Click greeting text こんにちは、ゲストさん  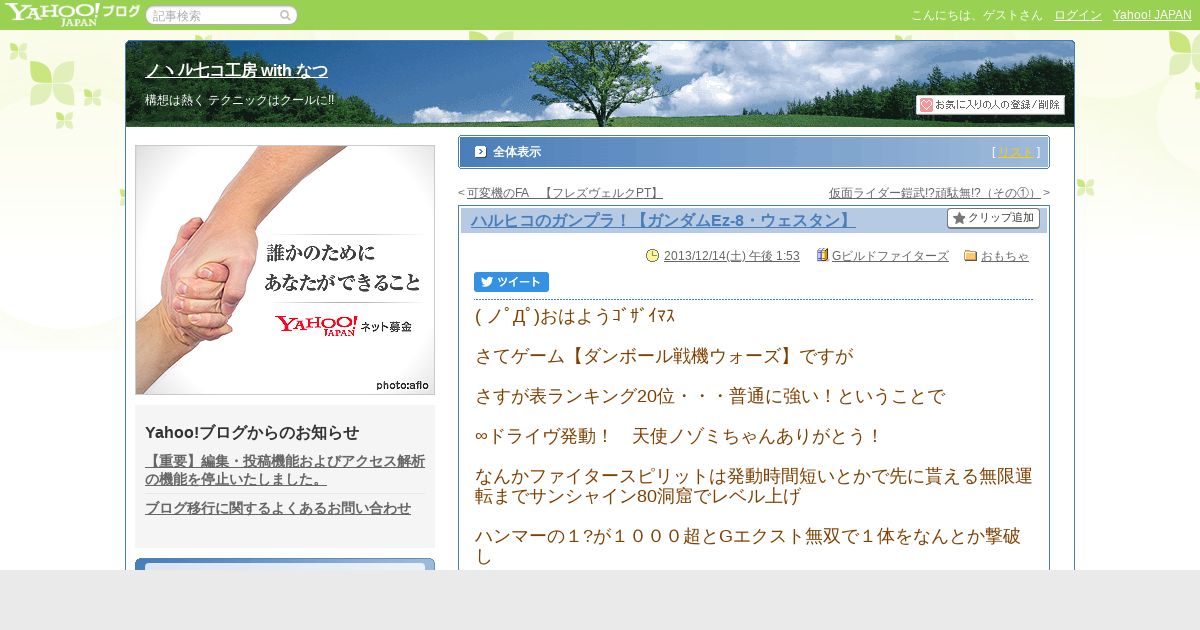point(977,15)
